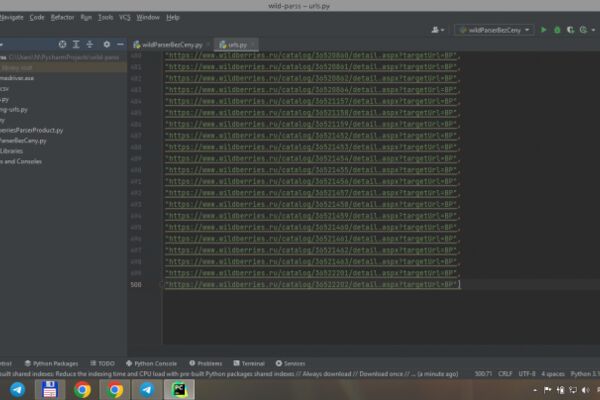Image resolution: width=600 pixels, height=400 pixels.
Task: Open the Code menu
Action: 37,18
